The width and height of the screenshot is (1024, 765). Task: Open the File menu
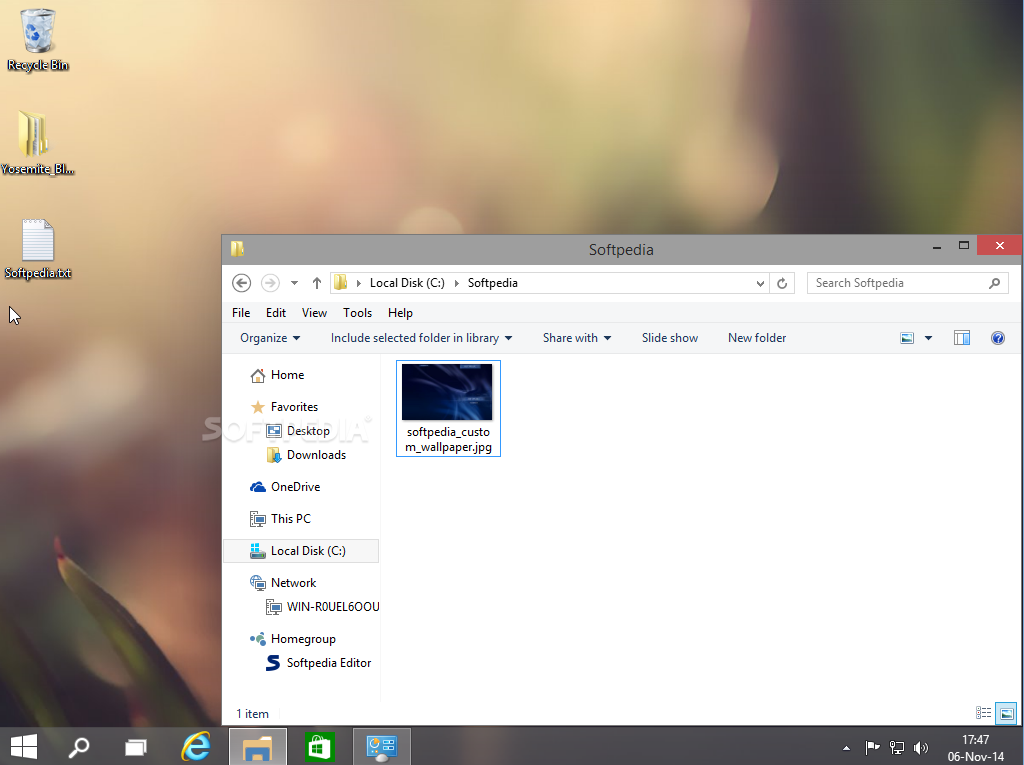[x=241, y=313]
